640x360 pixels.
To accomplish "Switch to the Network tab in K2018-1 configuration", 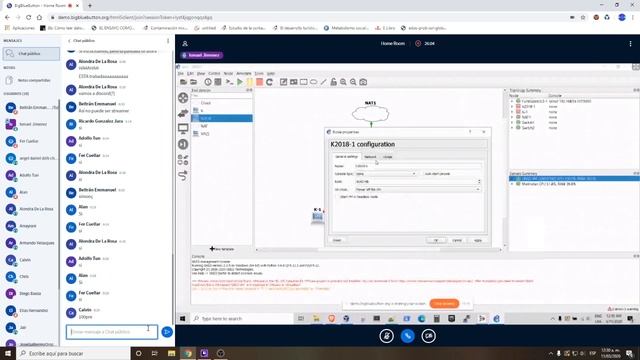I will (x=370, y=157).
